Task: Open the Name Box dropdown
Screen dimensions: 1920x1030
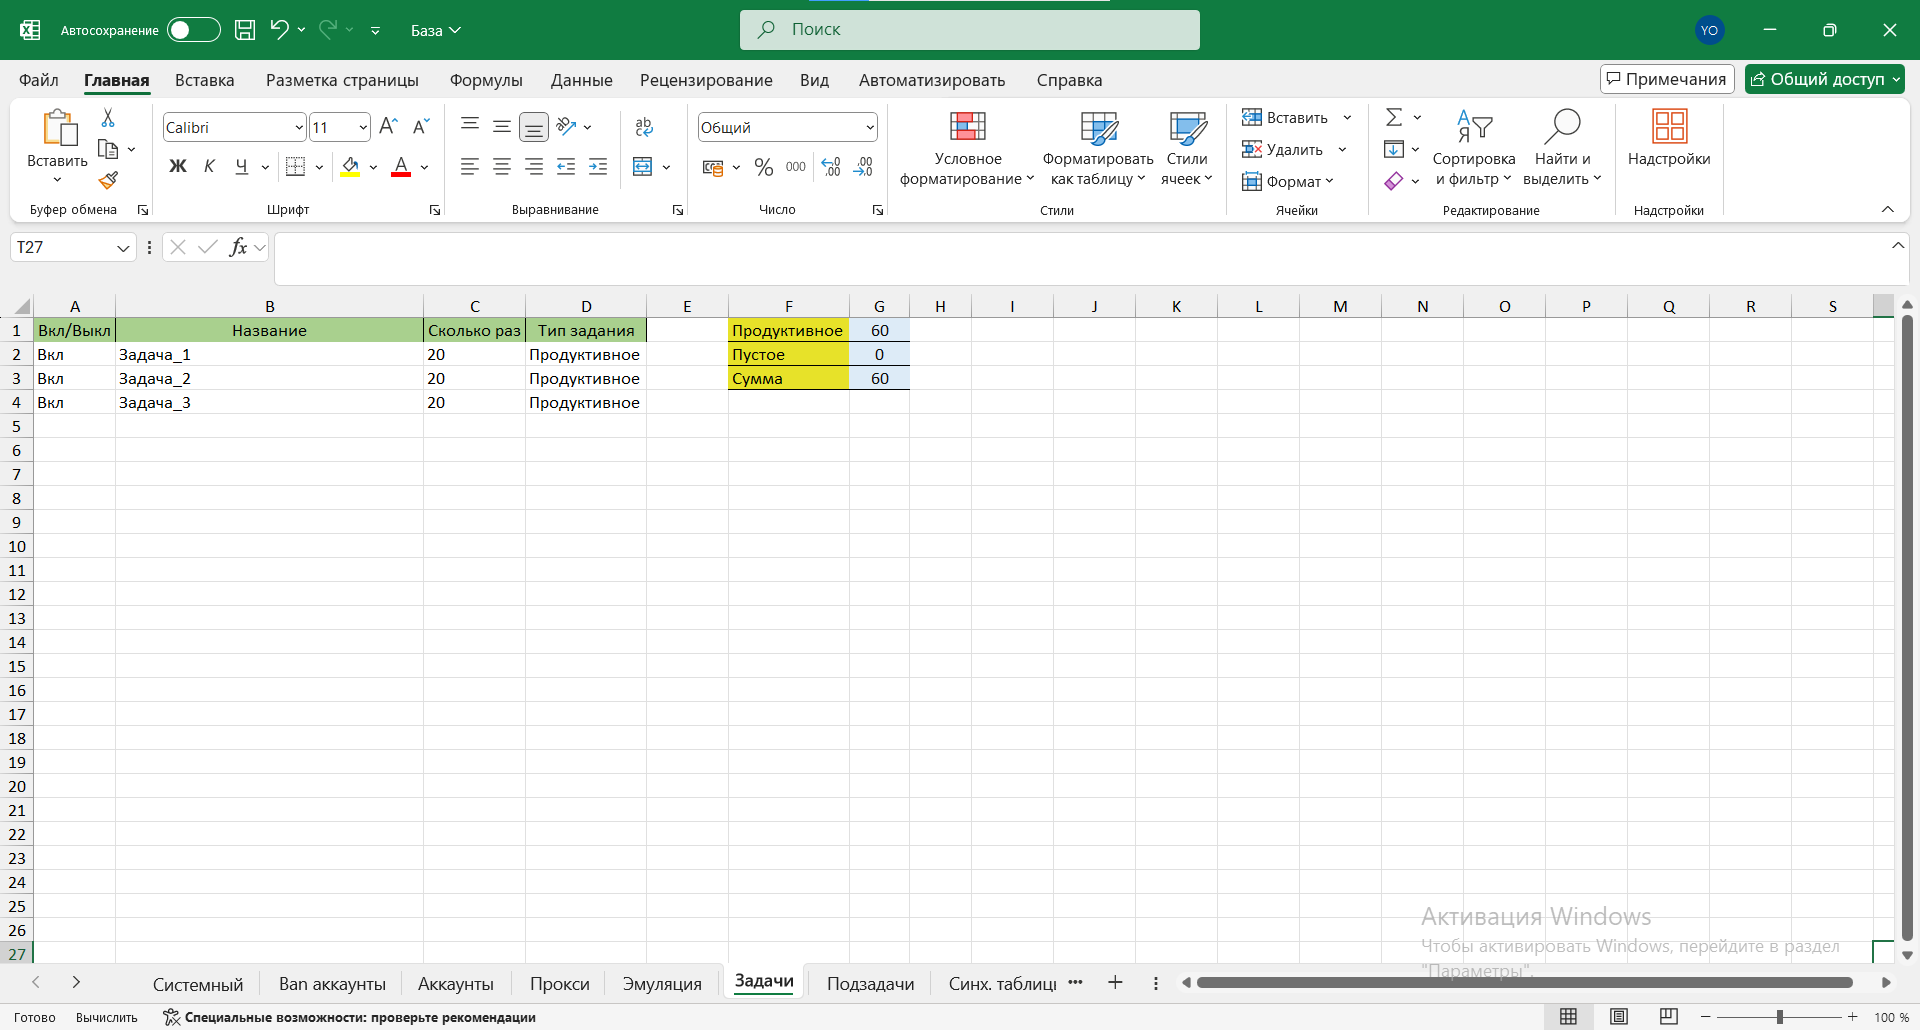Action: tap(123, 248)
